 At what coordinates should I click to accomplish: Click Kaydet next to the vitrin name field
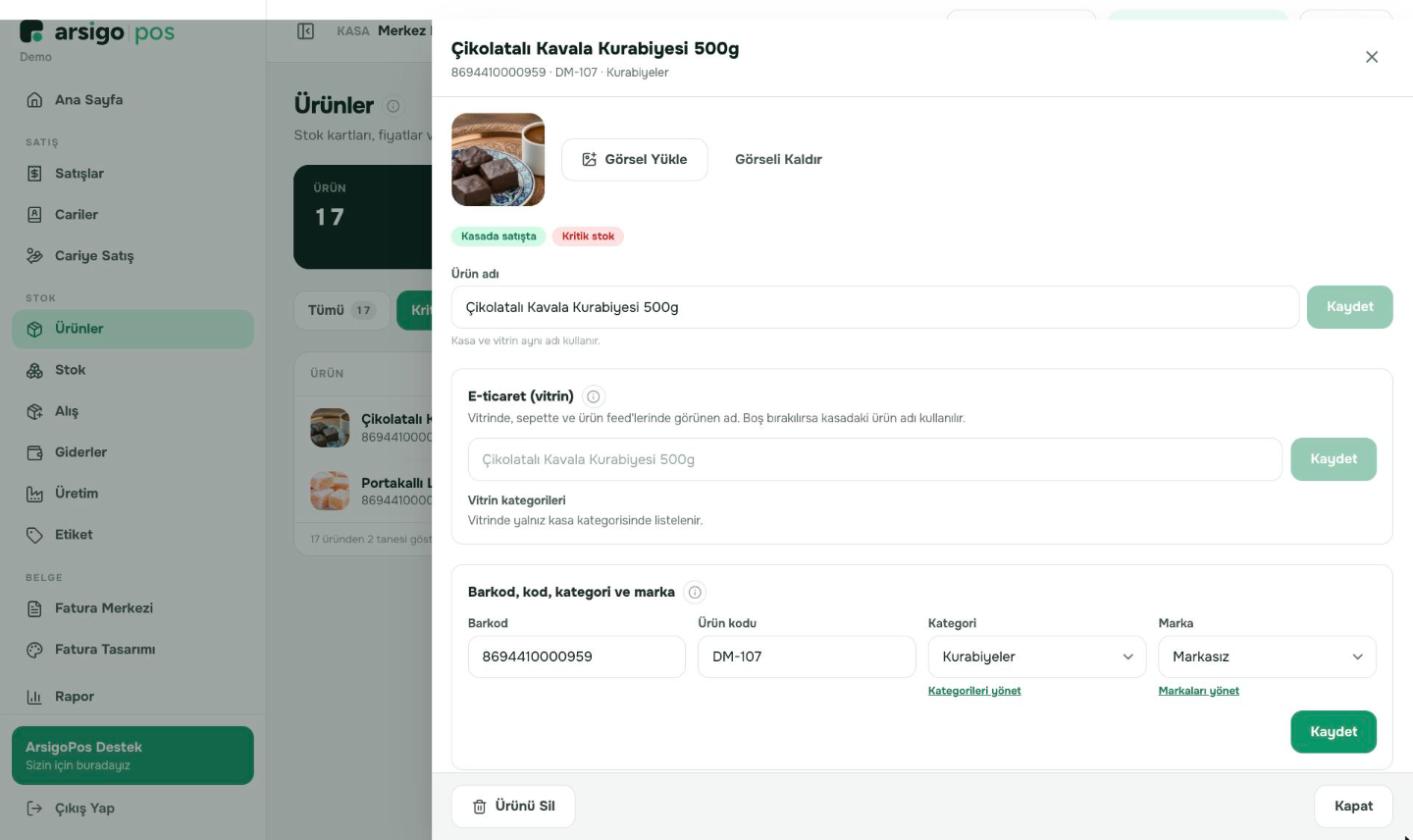click(x=1334, y=459)
